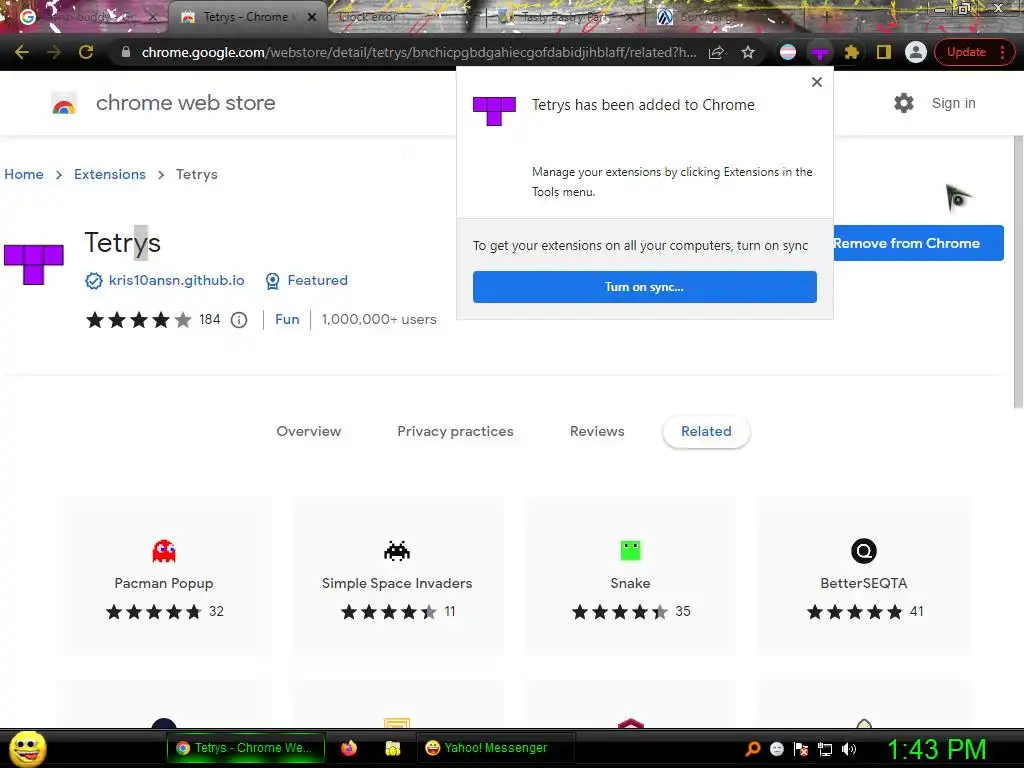The image size is (1024, 768).
Task: Switch to the Clock error browser tab
Action: 368,17
